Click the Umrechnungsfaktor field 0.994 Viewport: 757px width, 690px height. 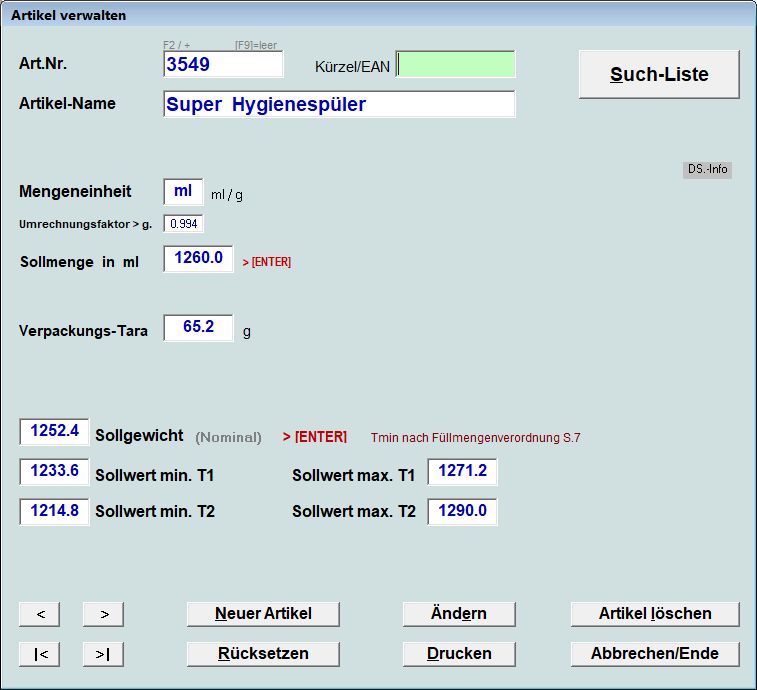(184, 224)
